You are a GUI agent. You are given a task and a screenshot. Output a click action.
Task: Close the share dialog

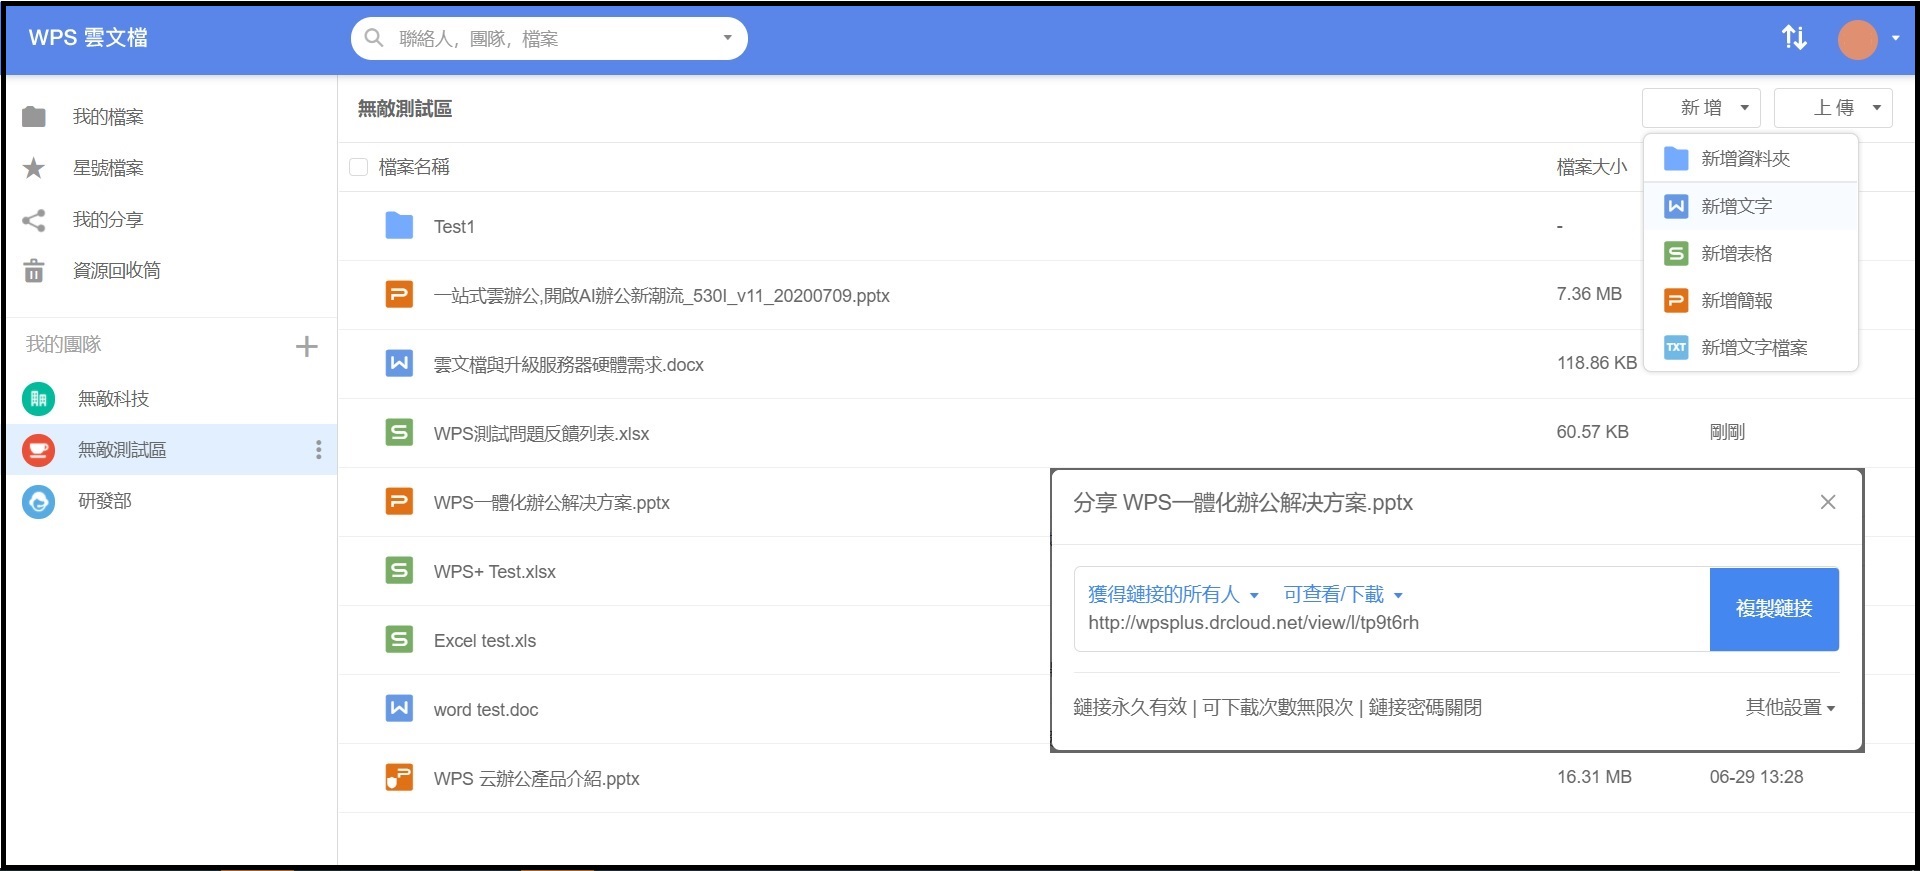coord(1827,502)
